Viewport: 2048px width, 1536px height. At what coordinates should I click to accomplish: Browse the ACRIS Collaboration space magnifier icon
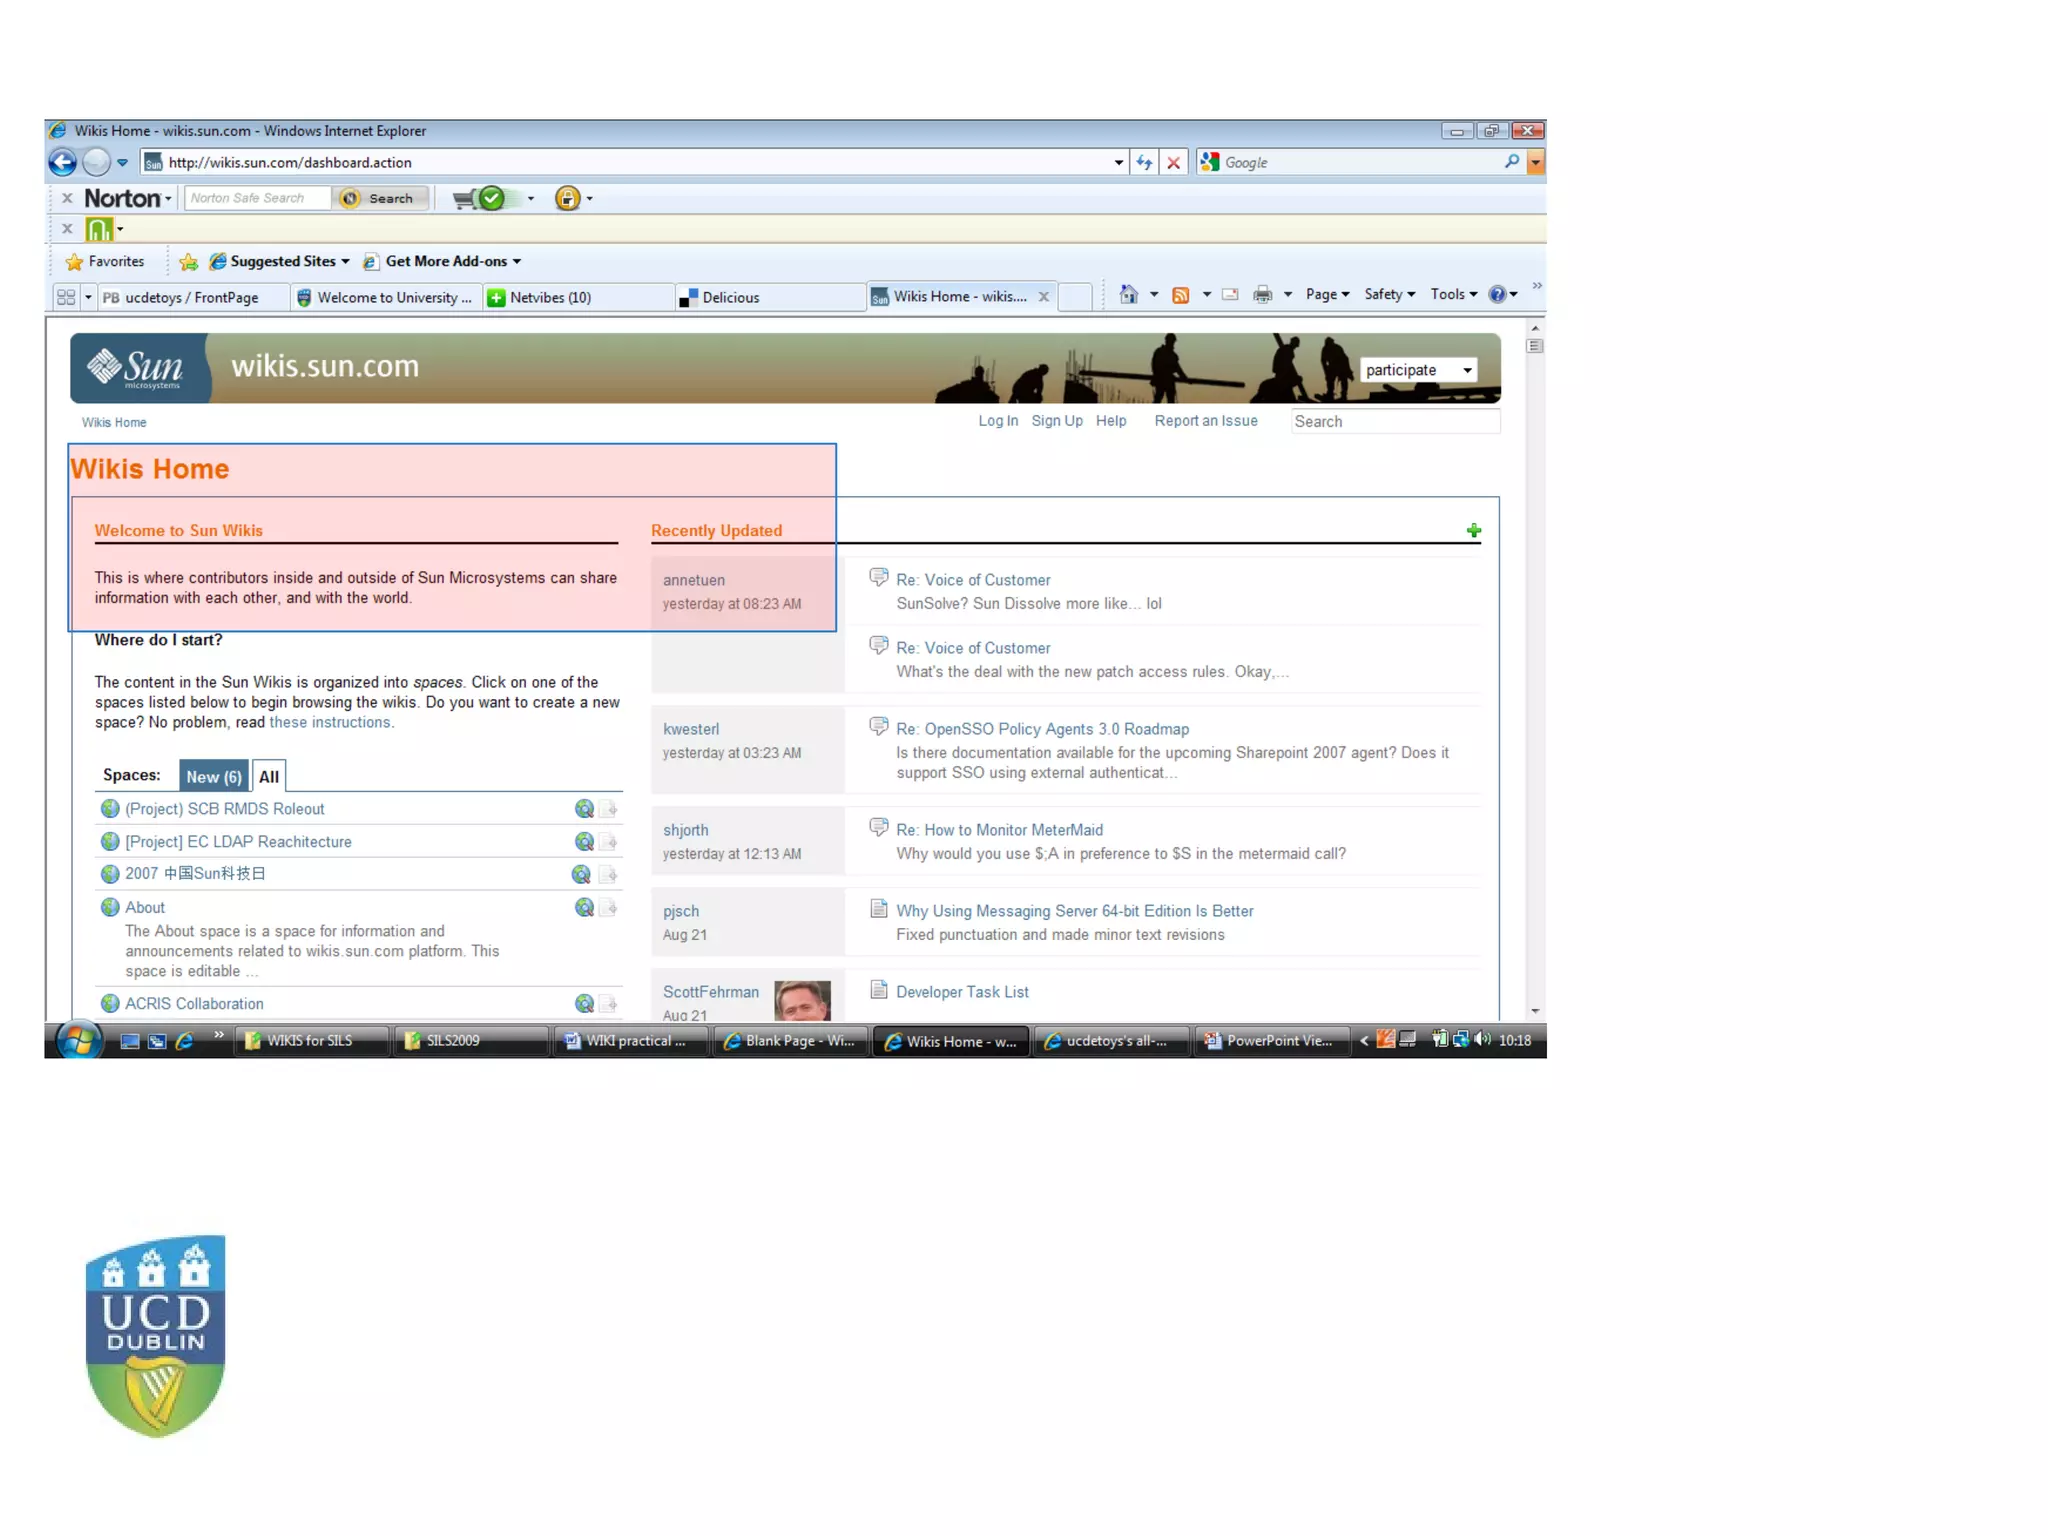coord(584,1003)
